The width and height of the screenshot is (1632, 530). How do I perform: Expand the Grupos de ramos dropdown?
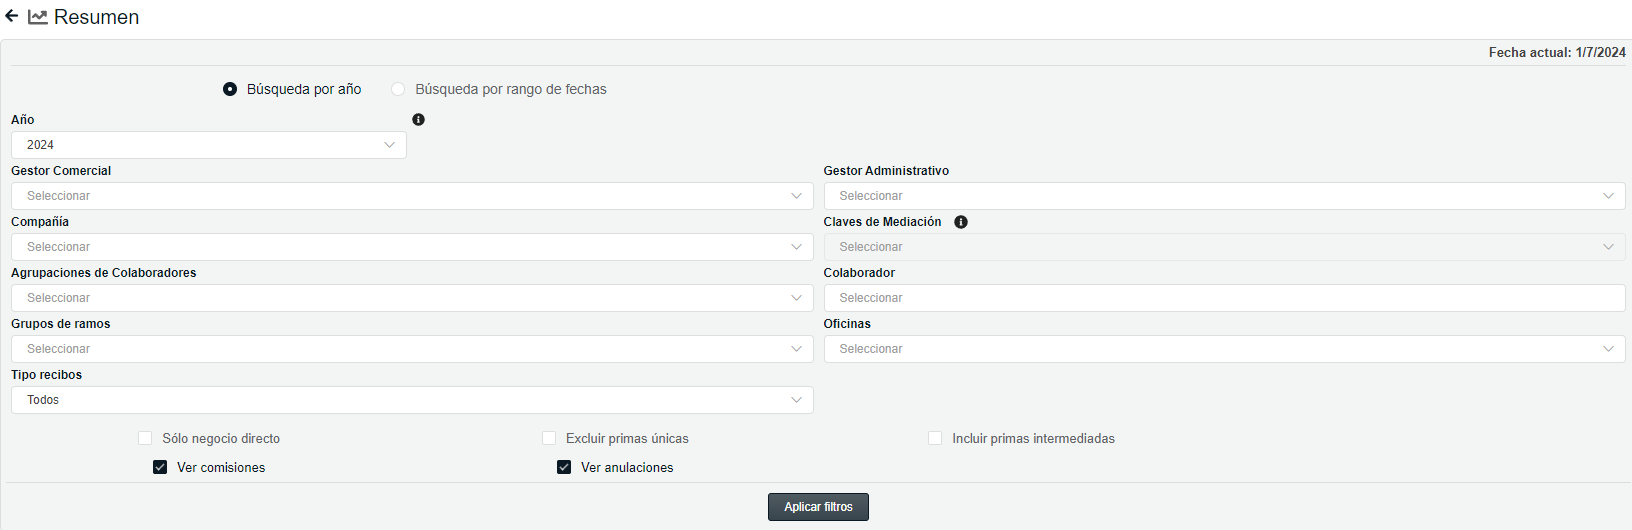pyautogui.click(x=411, y=349)
